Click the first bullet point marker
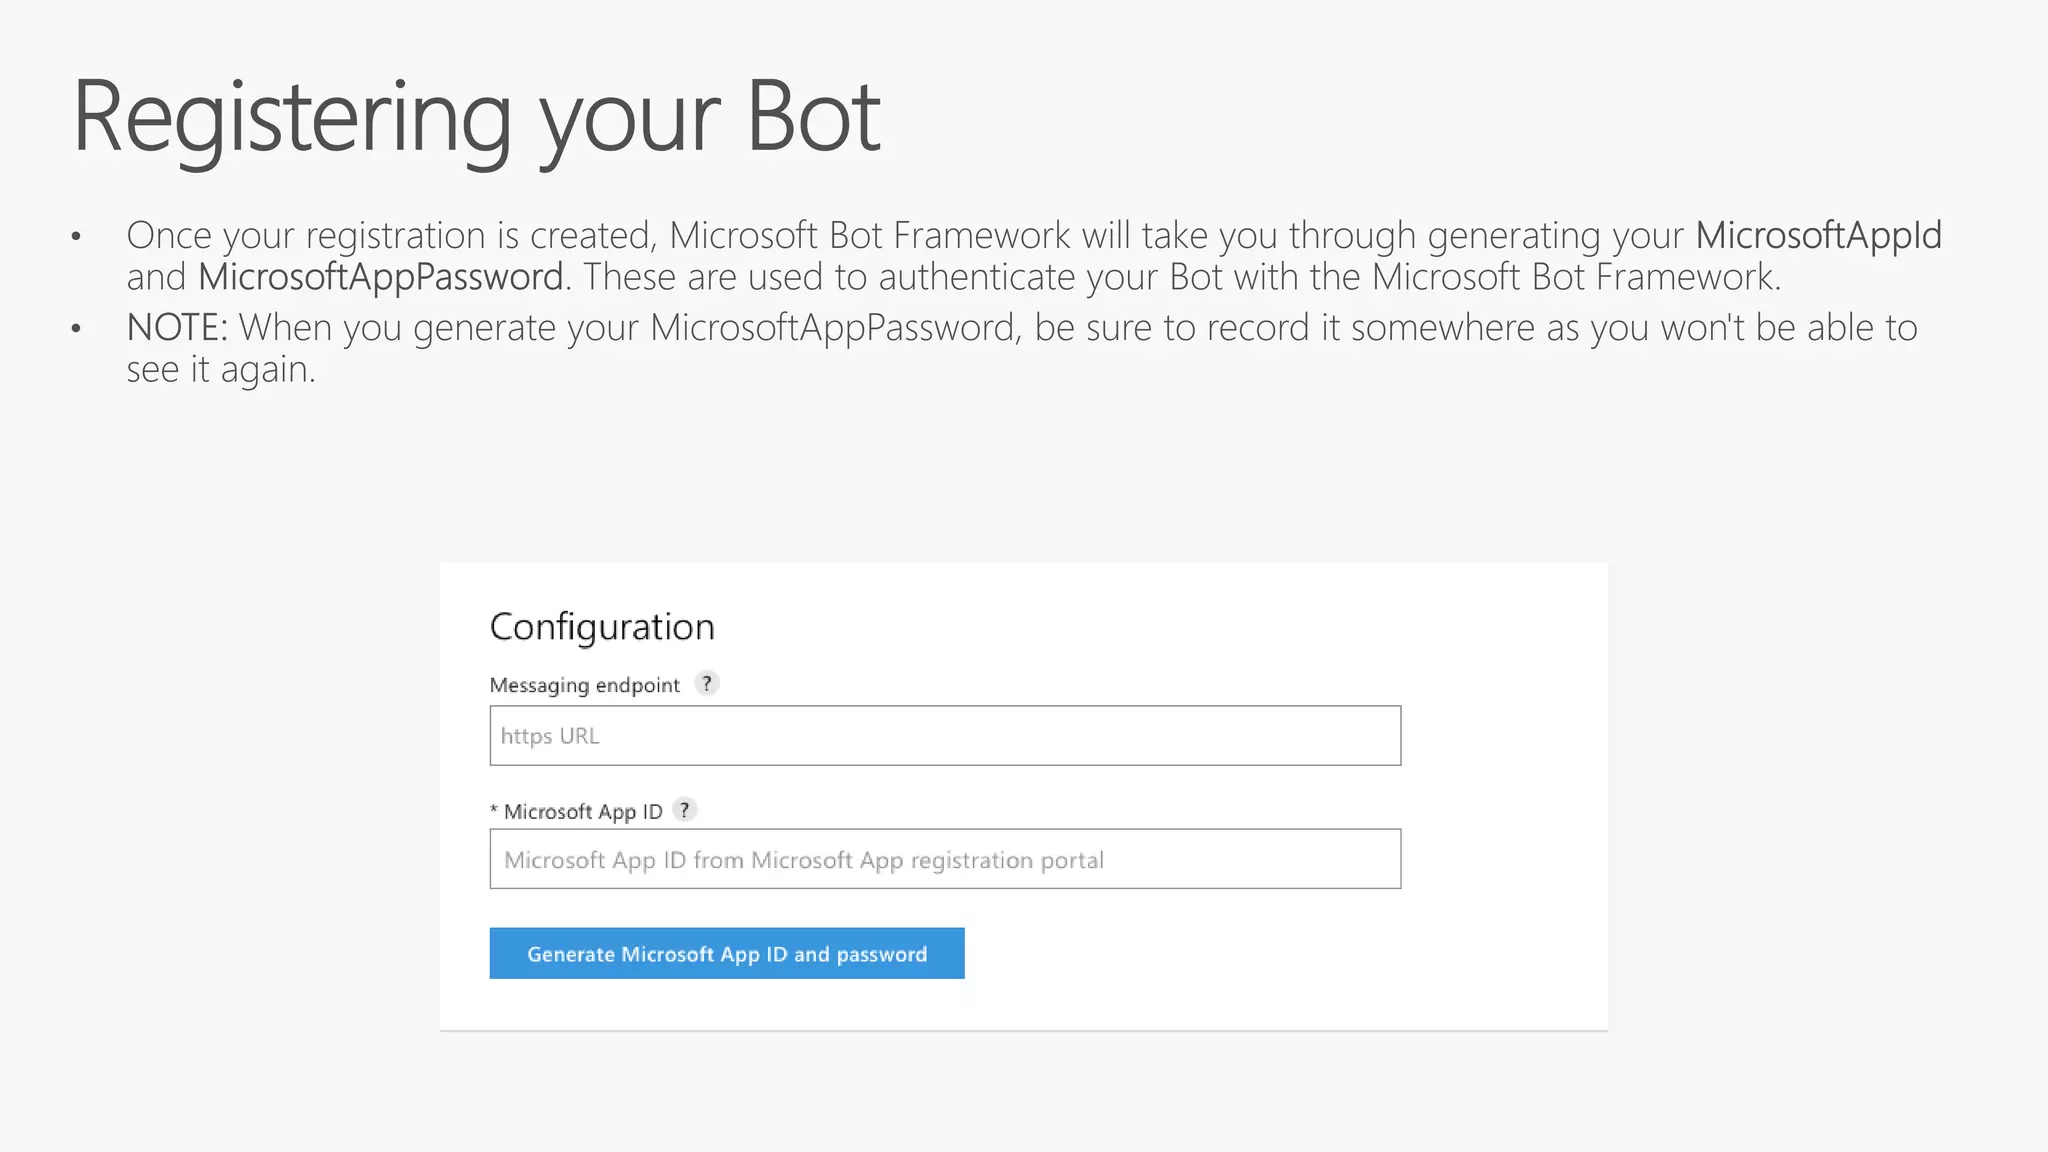This screenshot has height=1152, width=2048. point(76,237)
